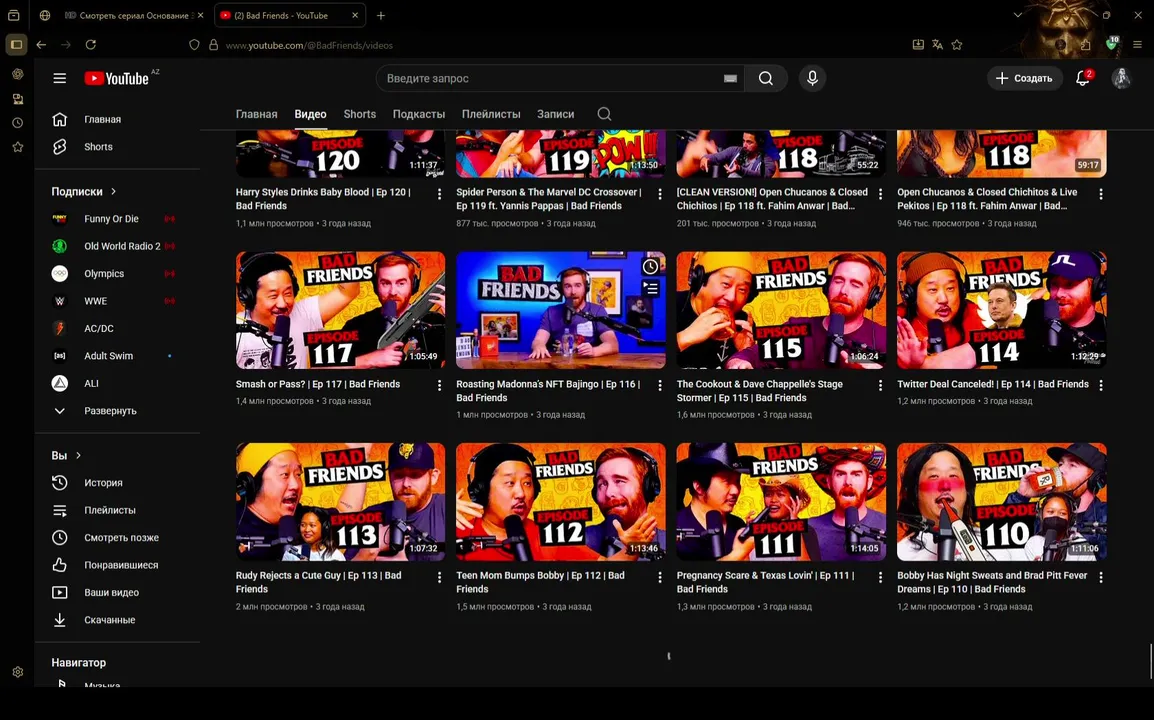This screenshot has height=720, width=1154.
Task: Click the Создать button
Action: tap(1024, 78)
